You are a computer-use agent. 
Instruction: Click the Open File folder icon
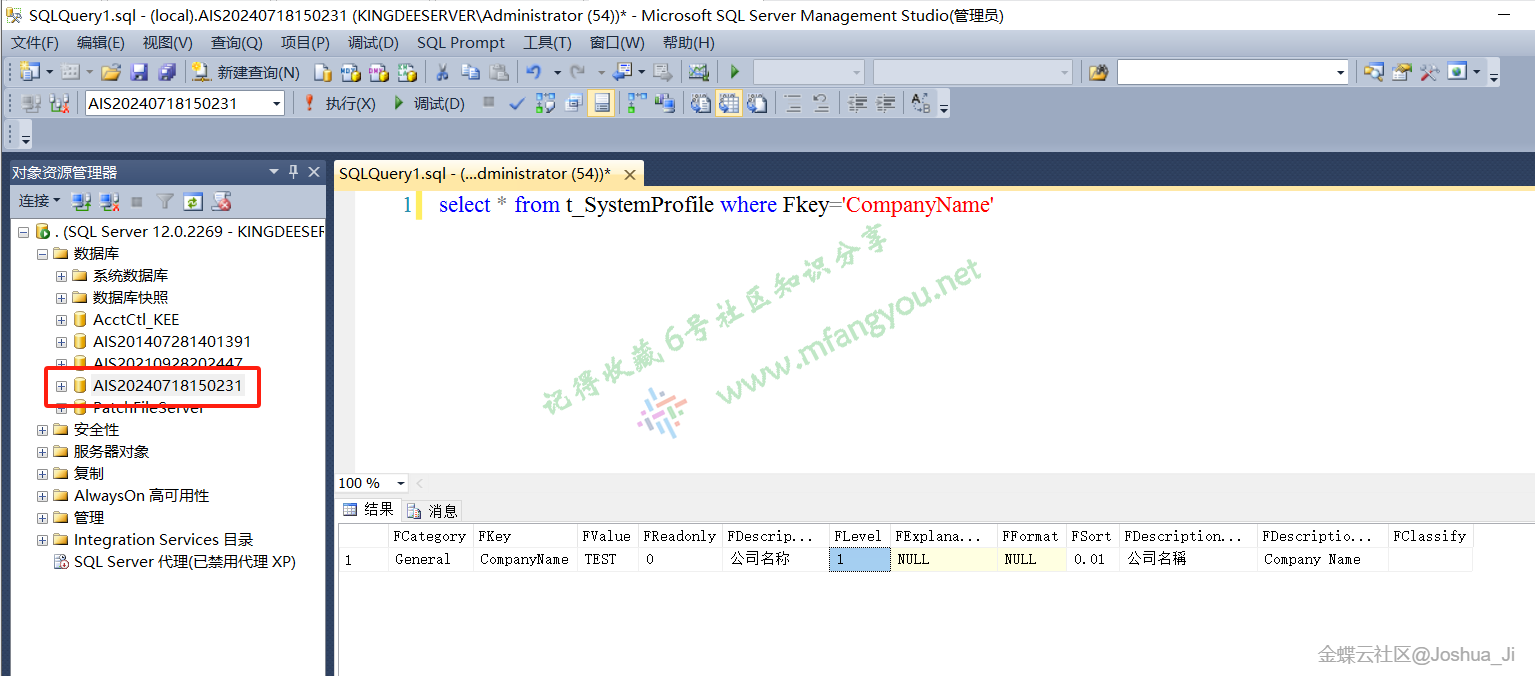(111, 72)
